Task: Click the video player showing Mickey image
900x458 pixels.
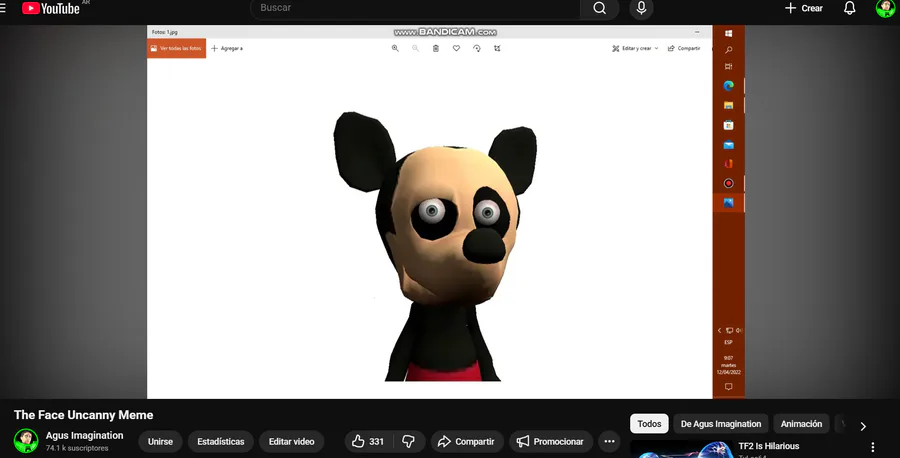Action: 445,212
